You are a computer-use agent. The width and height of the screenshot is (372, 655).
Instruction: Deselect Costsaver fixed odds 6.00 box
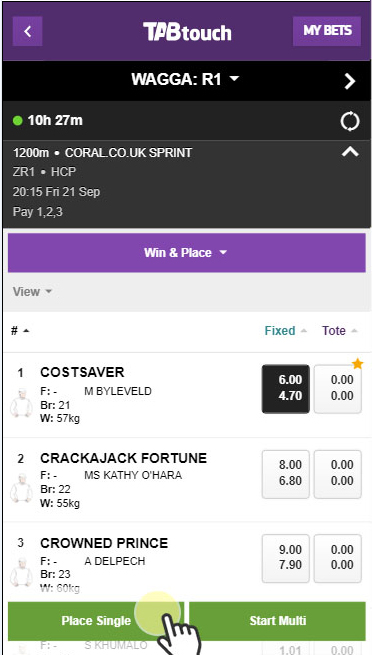[286, 389]
